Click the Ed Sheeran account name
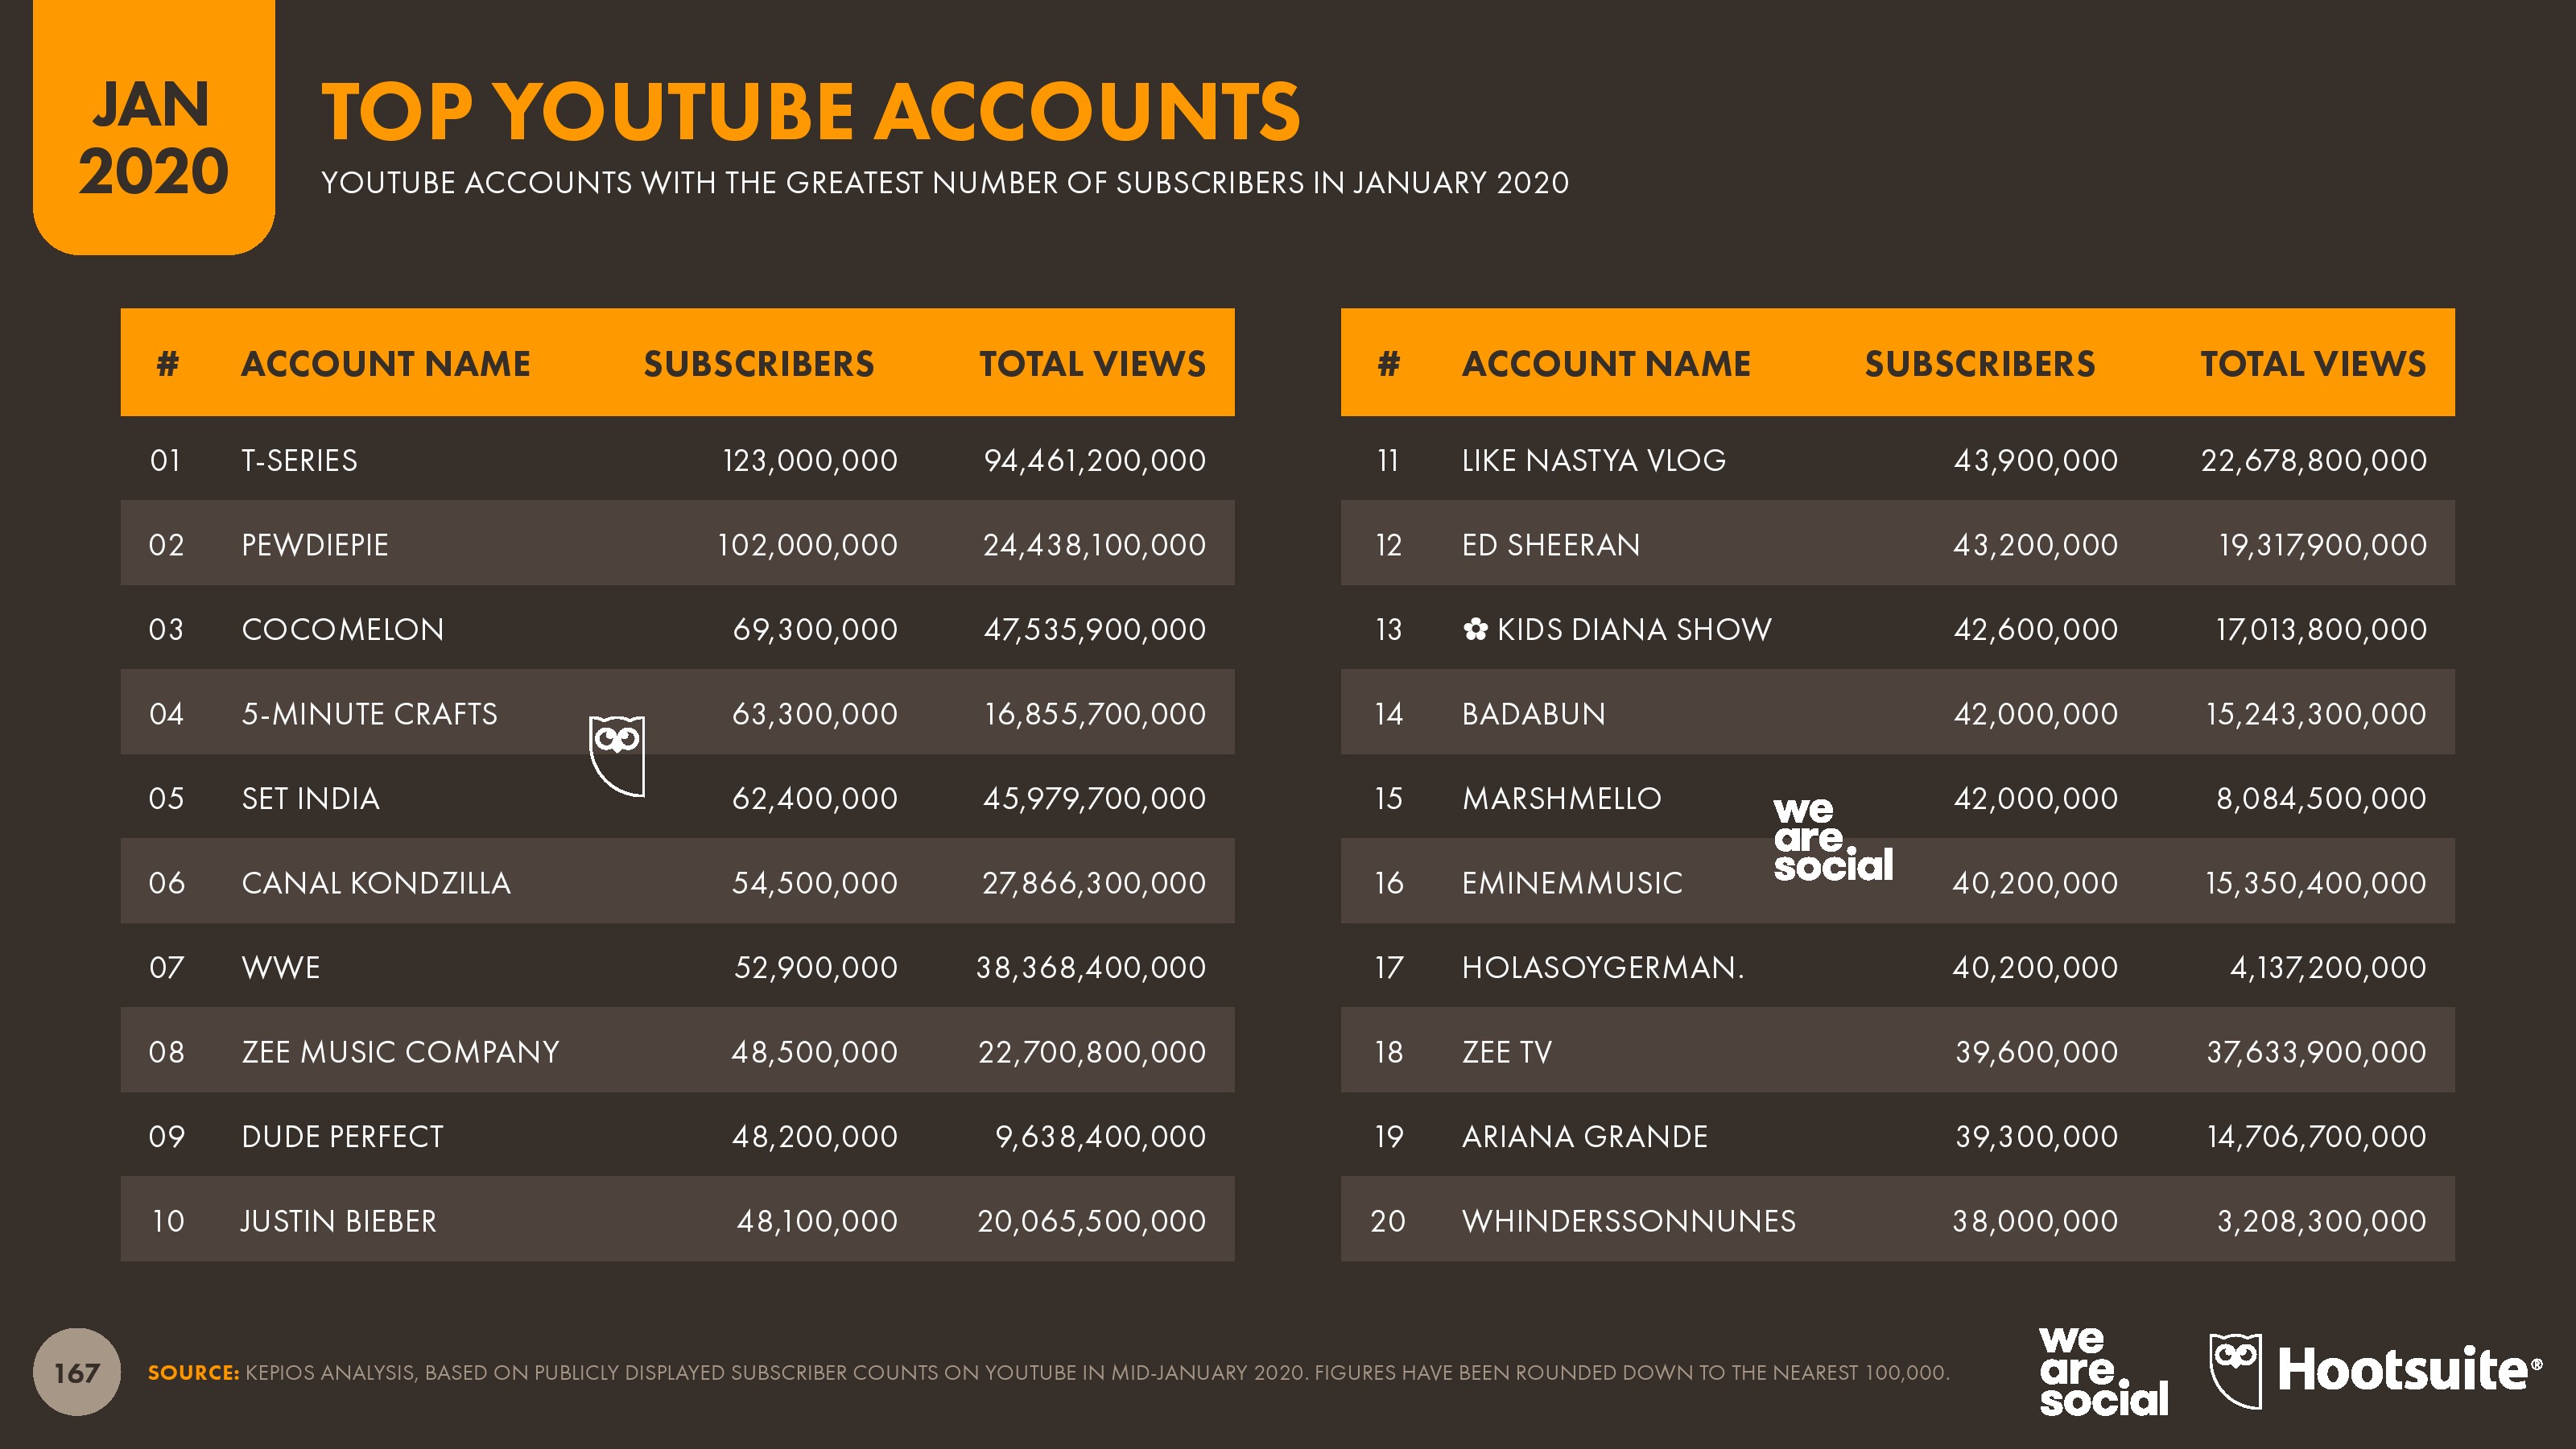Screen dimensions: 2576x1449 click(x=1550, y=545)
